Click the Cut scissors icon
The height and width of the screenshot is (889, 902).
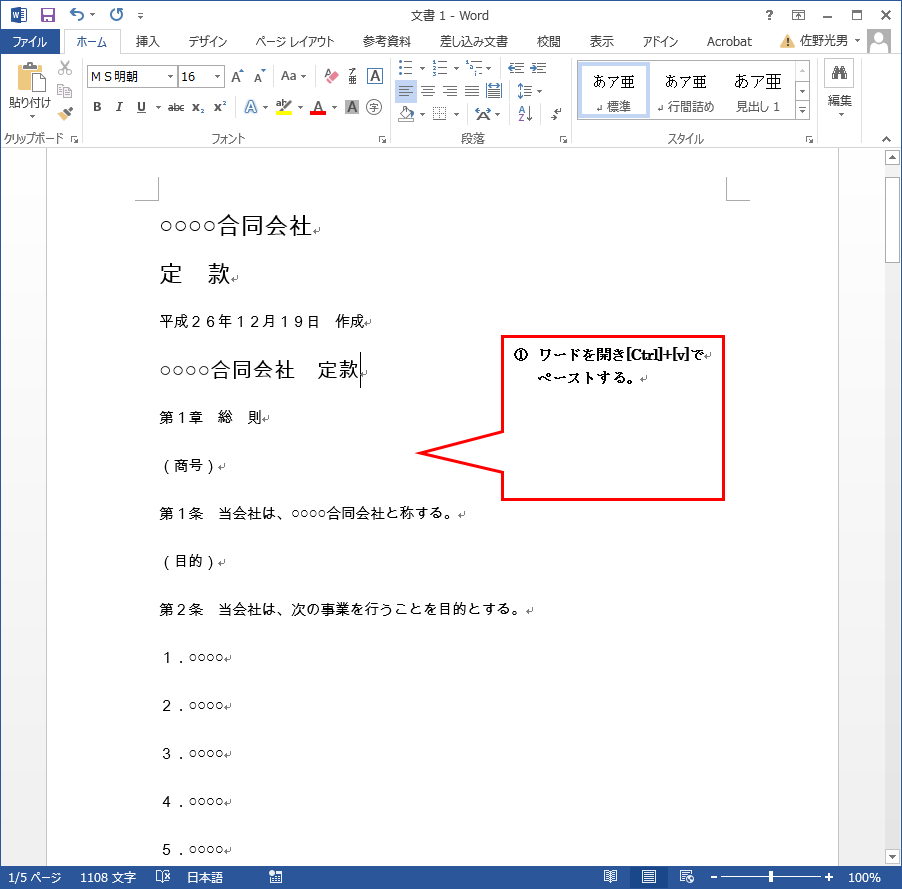click(65, 68)
